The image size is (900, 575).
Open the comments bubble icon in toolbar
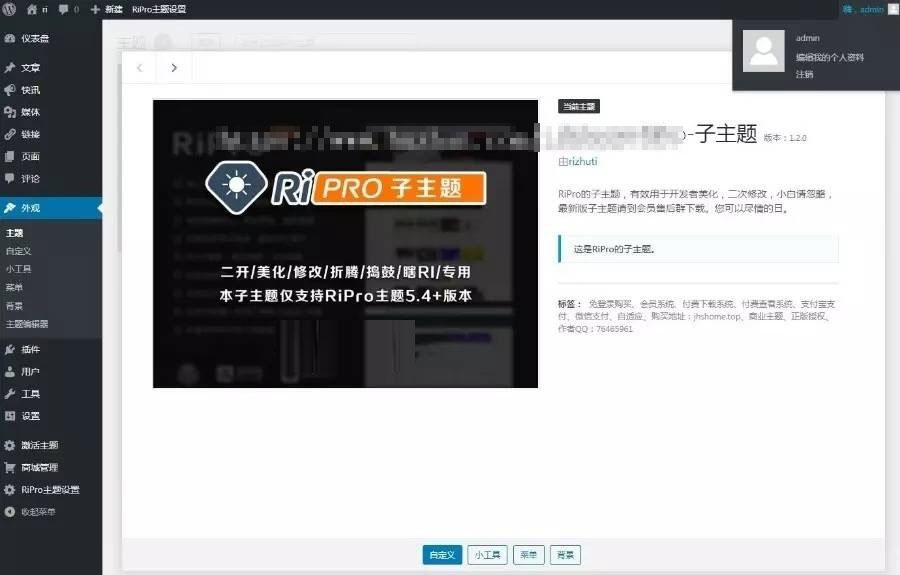coord(63,9)
